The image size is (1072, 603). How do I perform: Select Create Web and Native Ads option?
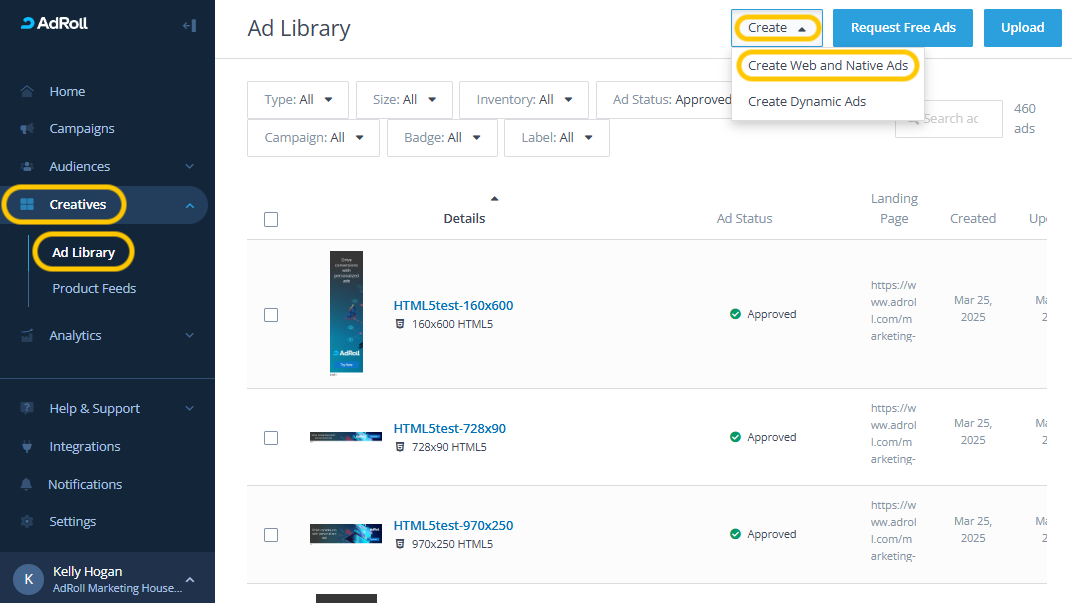[x=827, y=66]
